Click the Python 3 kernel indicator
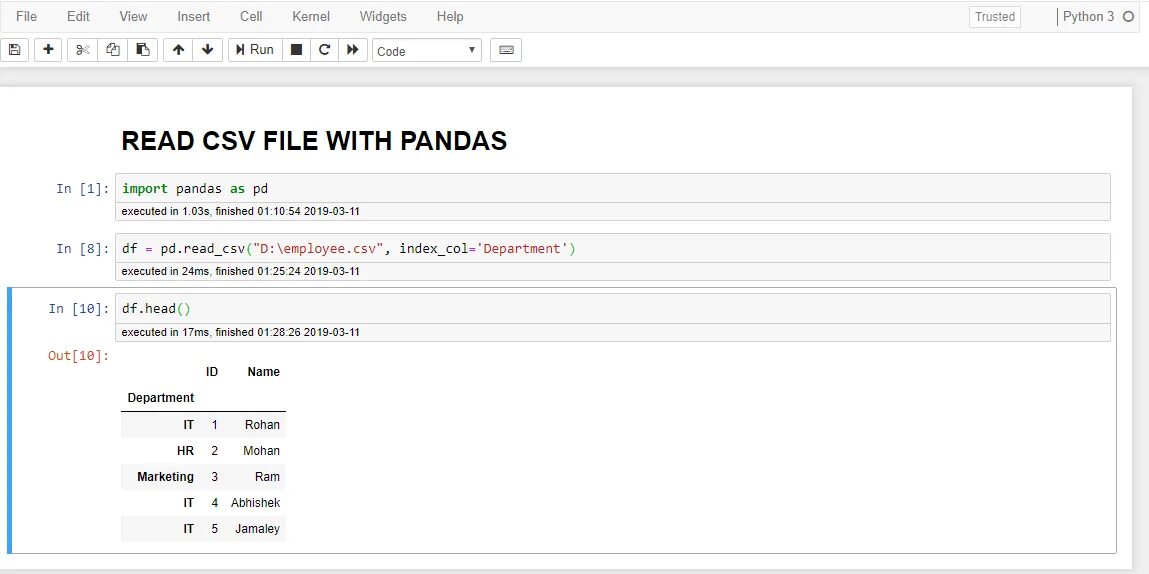Image resolution: width=1149 pixels, height=574 pixels. coord(1090,17)
